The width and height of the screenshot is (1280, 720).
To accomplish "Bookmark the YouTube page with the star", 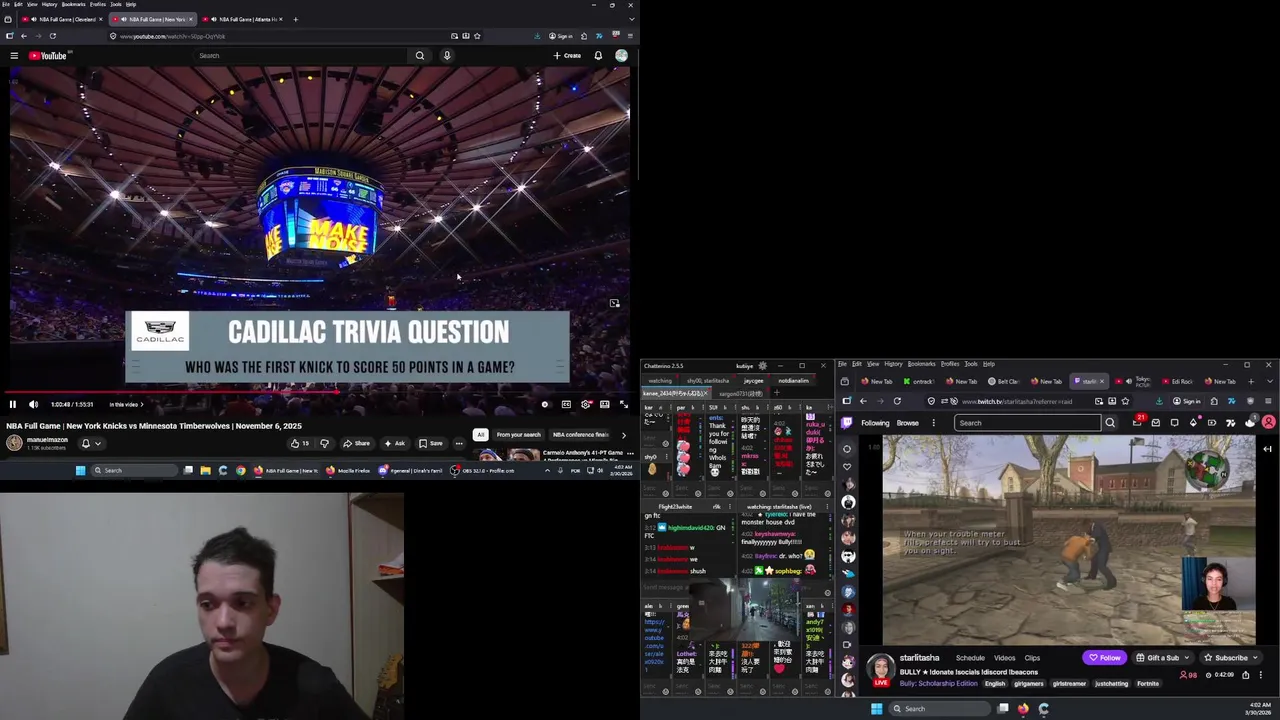I will 477,36.
